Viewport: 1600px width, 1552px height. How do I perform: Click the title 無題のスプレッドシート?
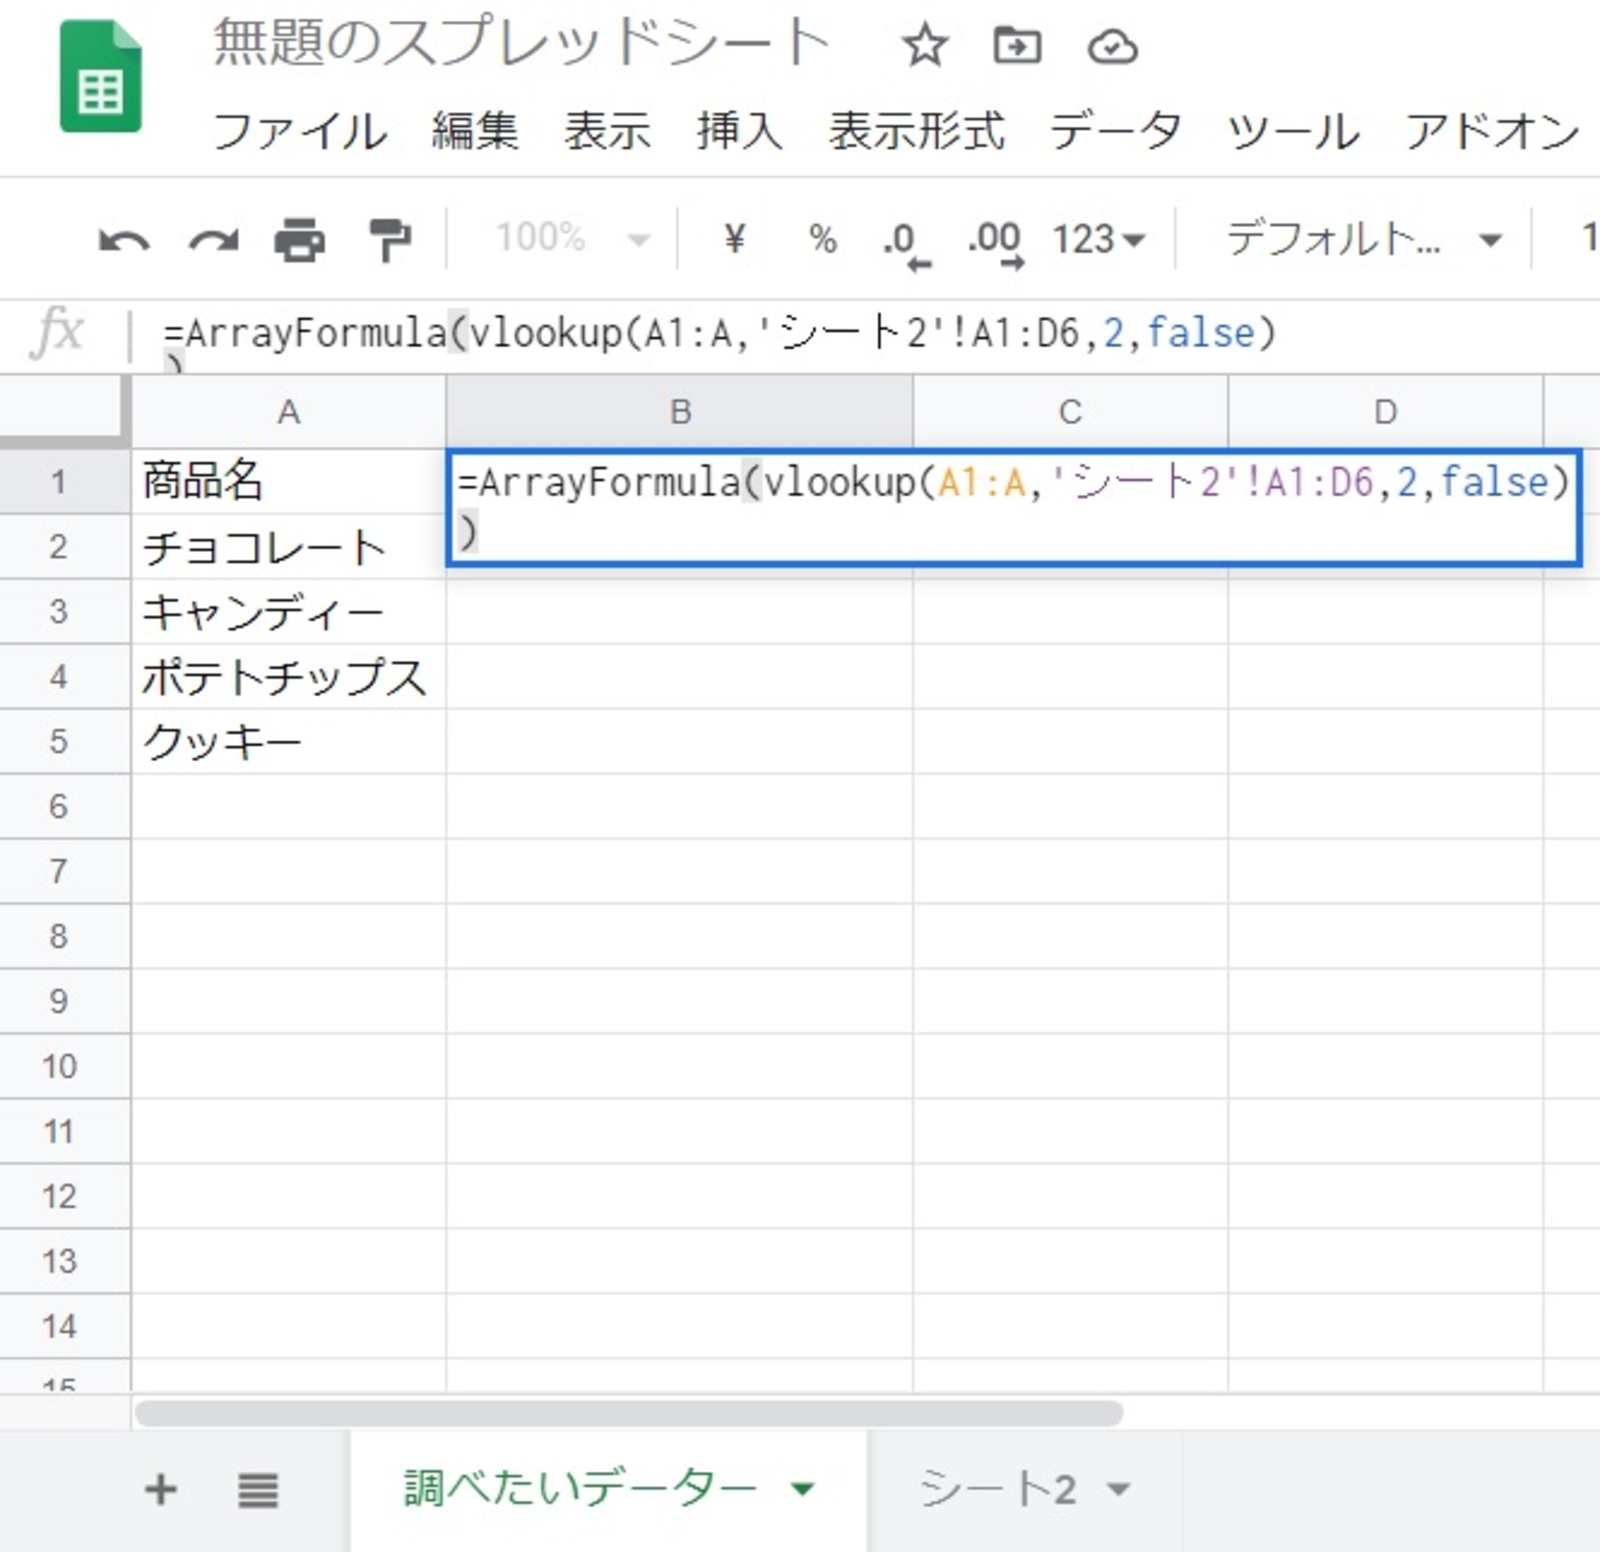522,43
